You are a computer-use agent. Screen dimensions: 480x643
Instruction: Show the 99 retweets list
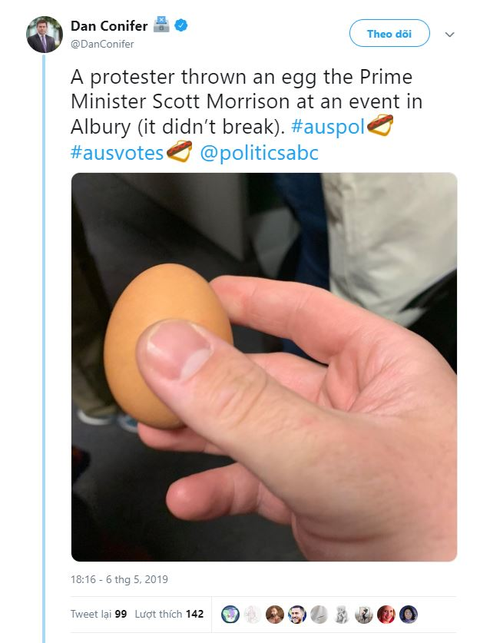coord(98,614)
